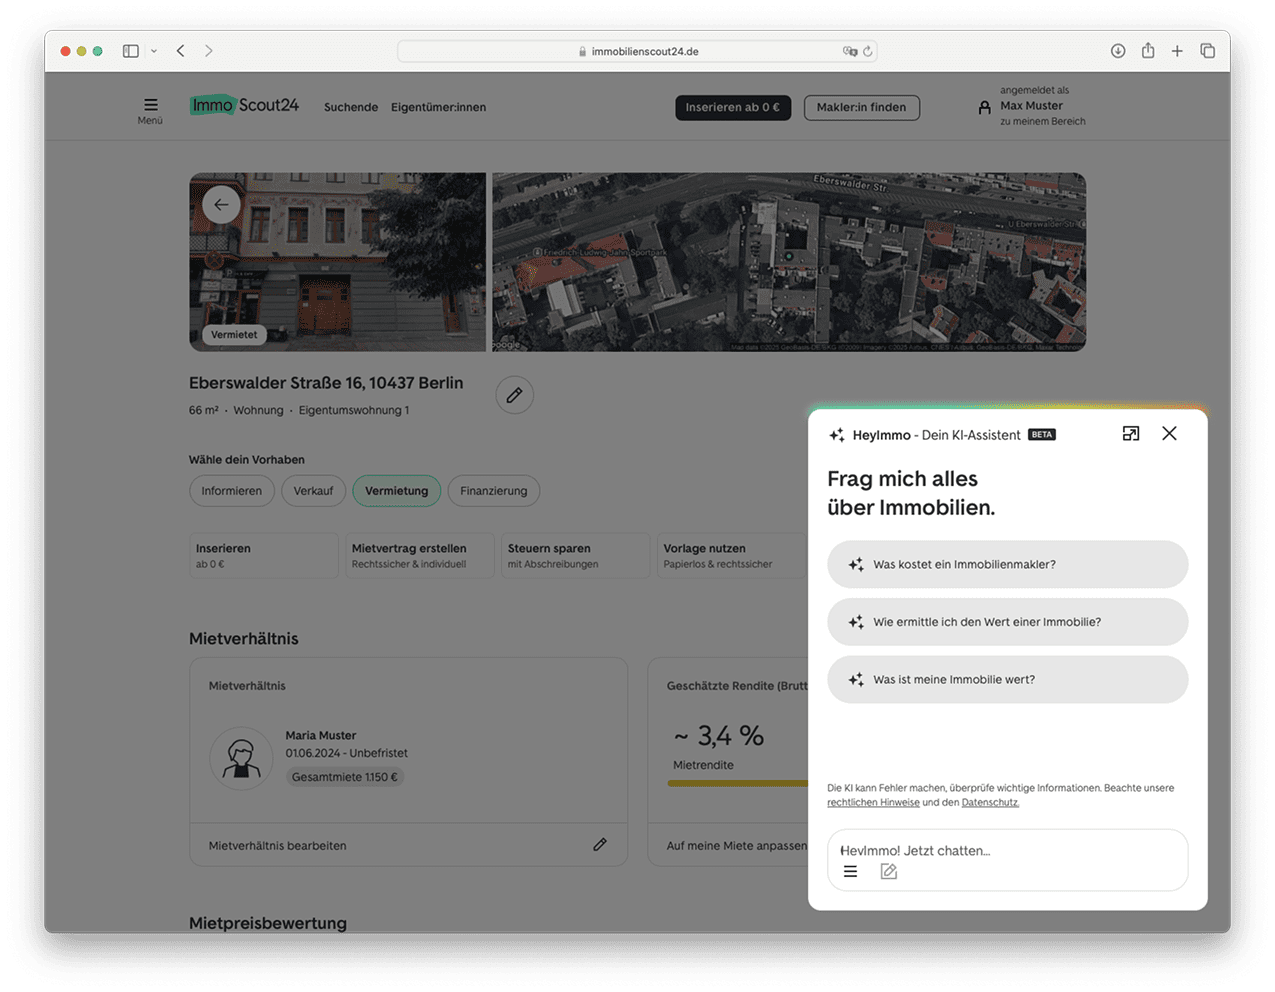Click the Safari share icon

tap(1147, 51)
